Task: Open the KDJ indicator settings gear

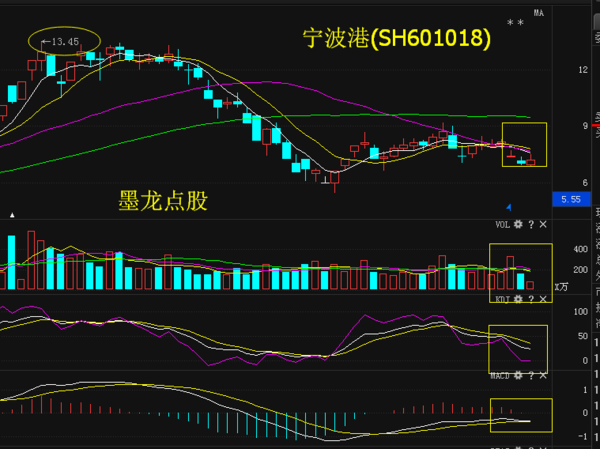Action: point(518,299)
